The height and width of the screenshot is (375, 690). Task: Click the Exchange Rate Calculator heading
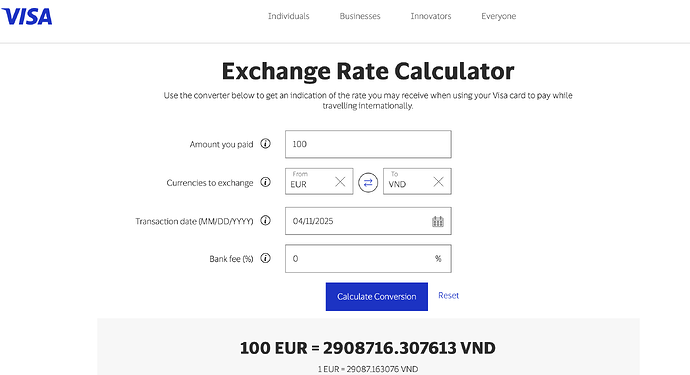368,71
